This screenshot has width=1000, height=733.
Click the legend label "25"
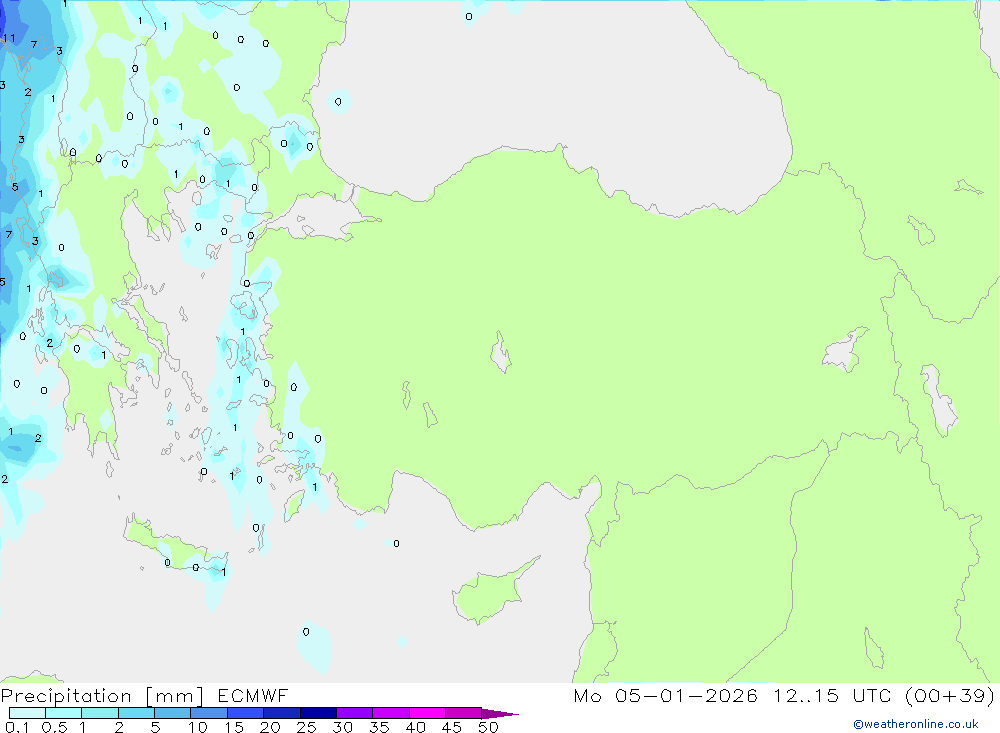306,727
